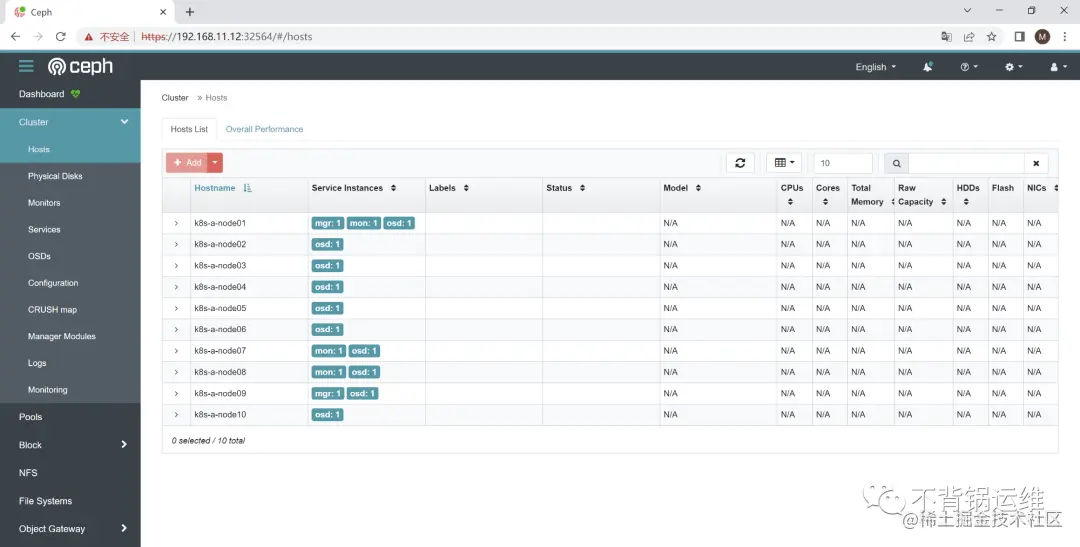Open File Systems in the sidebar
Image resolution: width=1080 pixels, height=547 pixels.
45,501
